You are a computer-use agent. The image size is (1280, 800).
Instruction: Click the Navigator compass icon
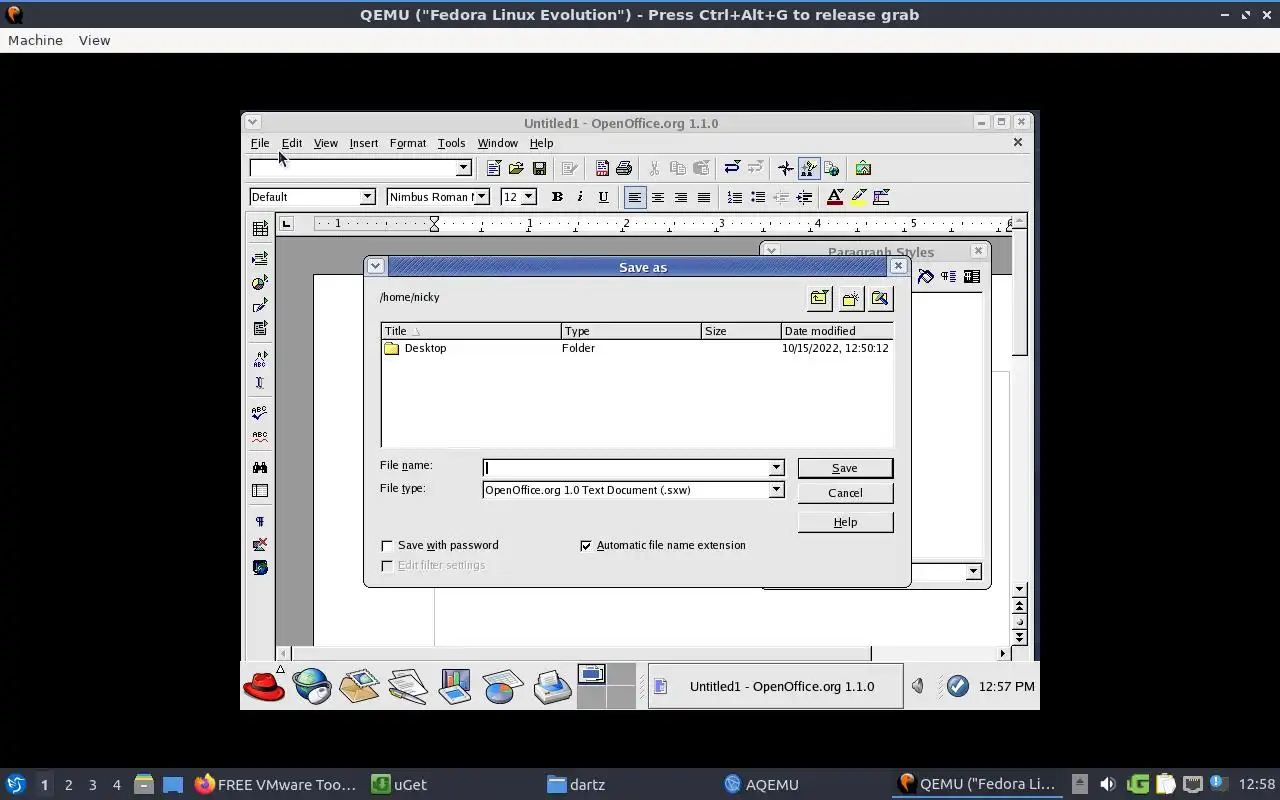(785, 168)
